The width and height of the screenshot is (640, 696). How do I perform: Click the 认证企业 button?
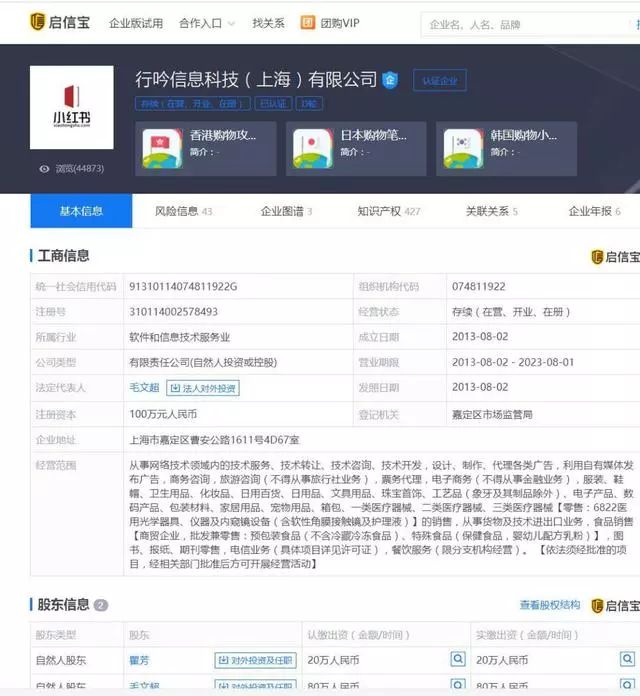click(439, 80)
